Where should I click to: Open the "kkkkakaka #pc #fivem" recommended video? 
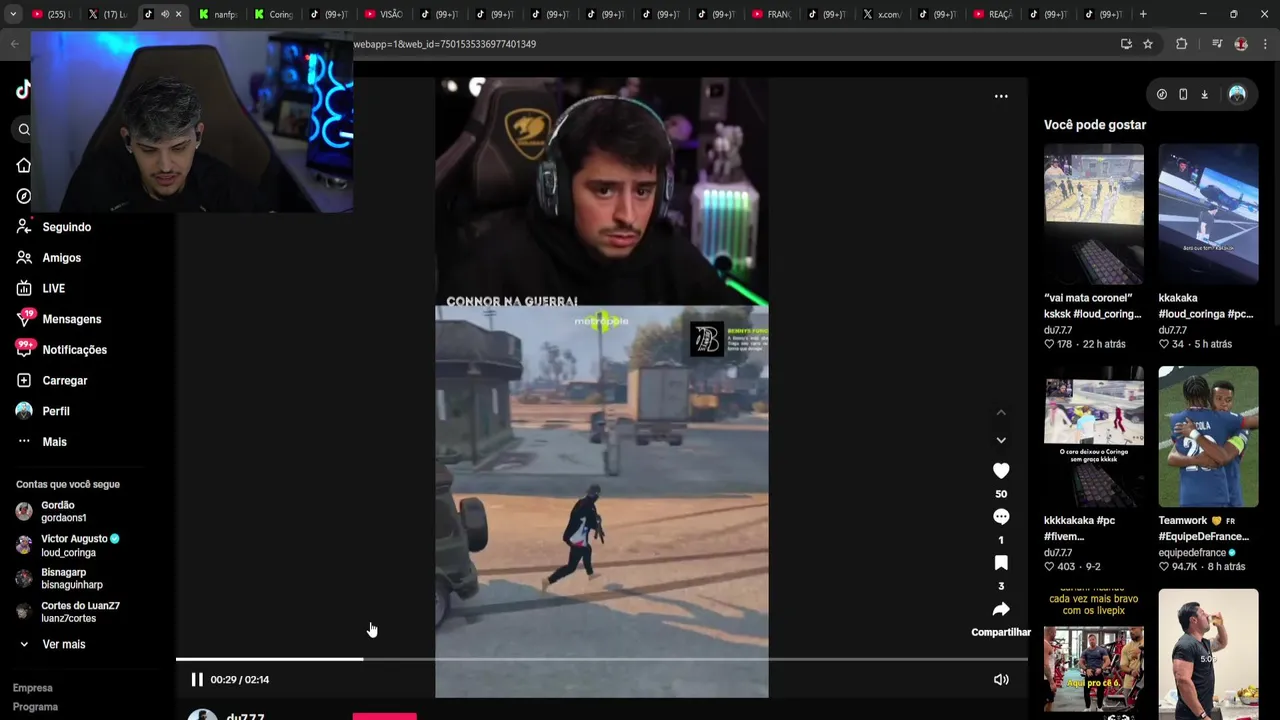point(1094,437)
